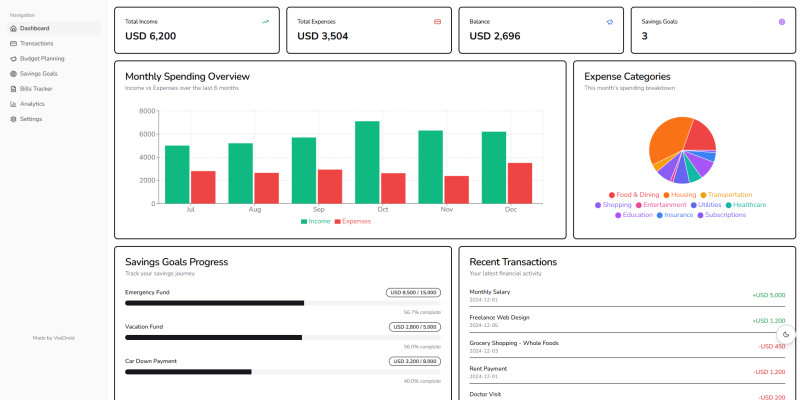Click the Savings Goals target icon
Image resolution: width=800 pixels, height=400 pixels.
(x=13, y=74)
